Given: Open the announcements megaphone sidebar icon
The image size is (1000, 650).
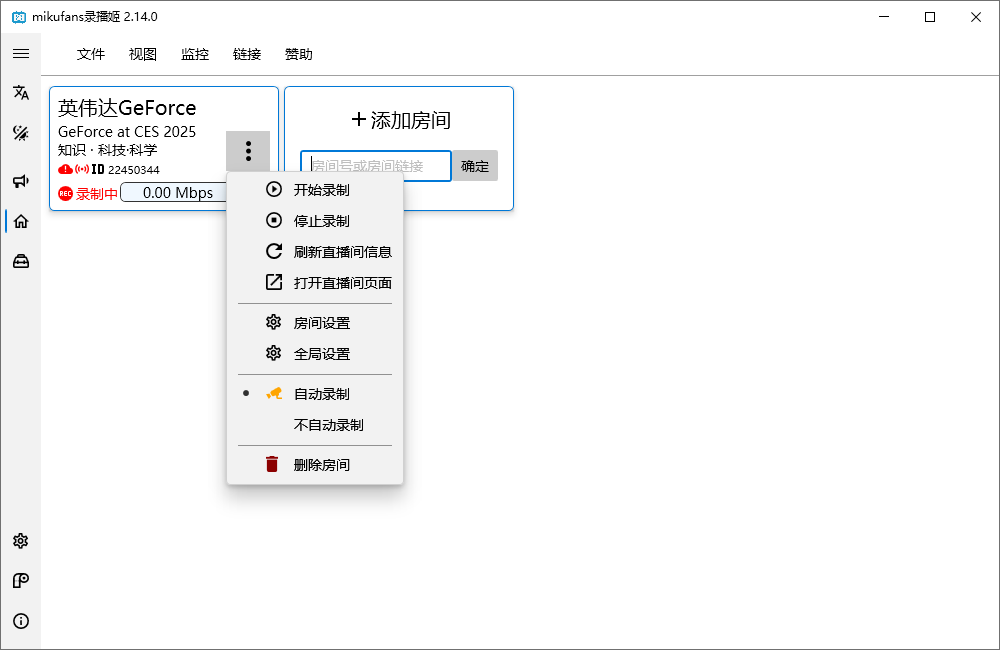Looking at the screenshot, I should coord(21,181).
